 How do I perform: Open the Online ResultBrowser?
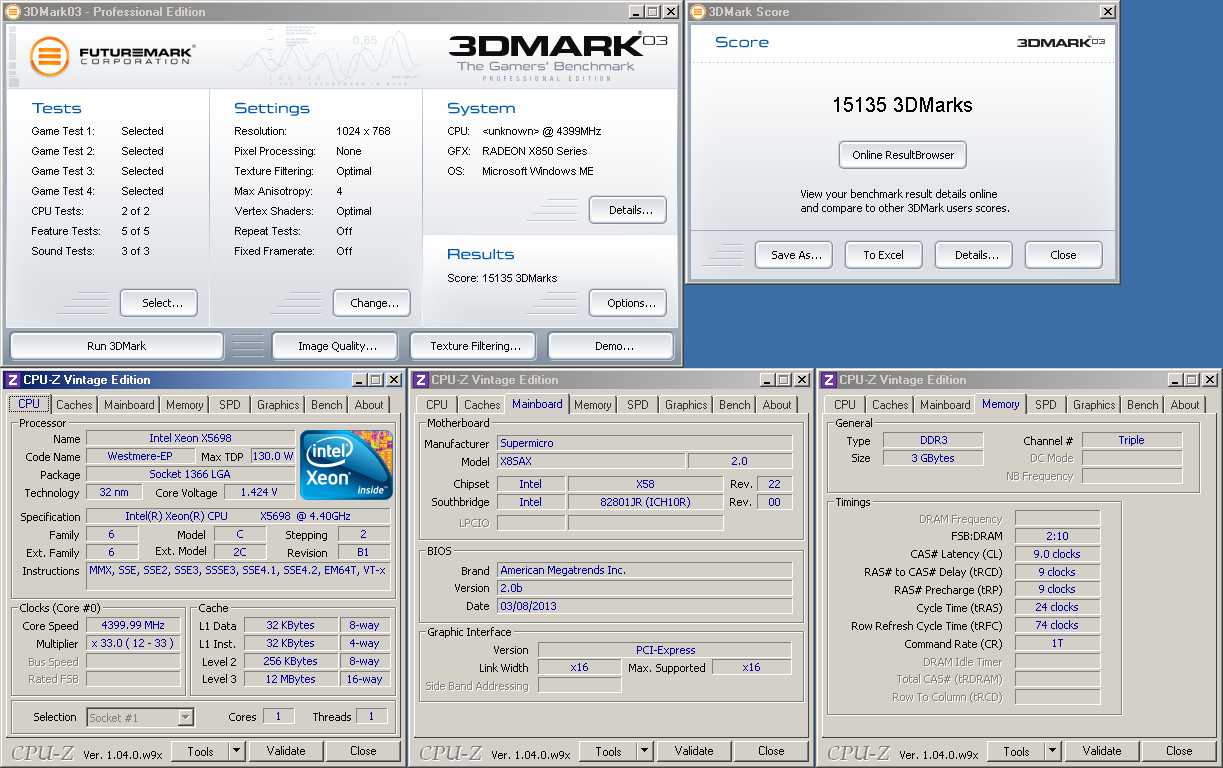point(902,155)
